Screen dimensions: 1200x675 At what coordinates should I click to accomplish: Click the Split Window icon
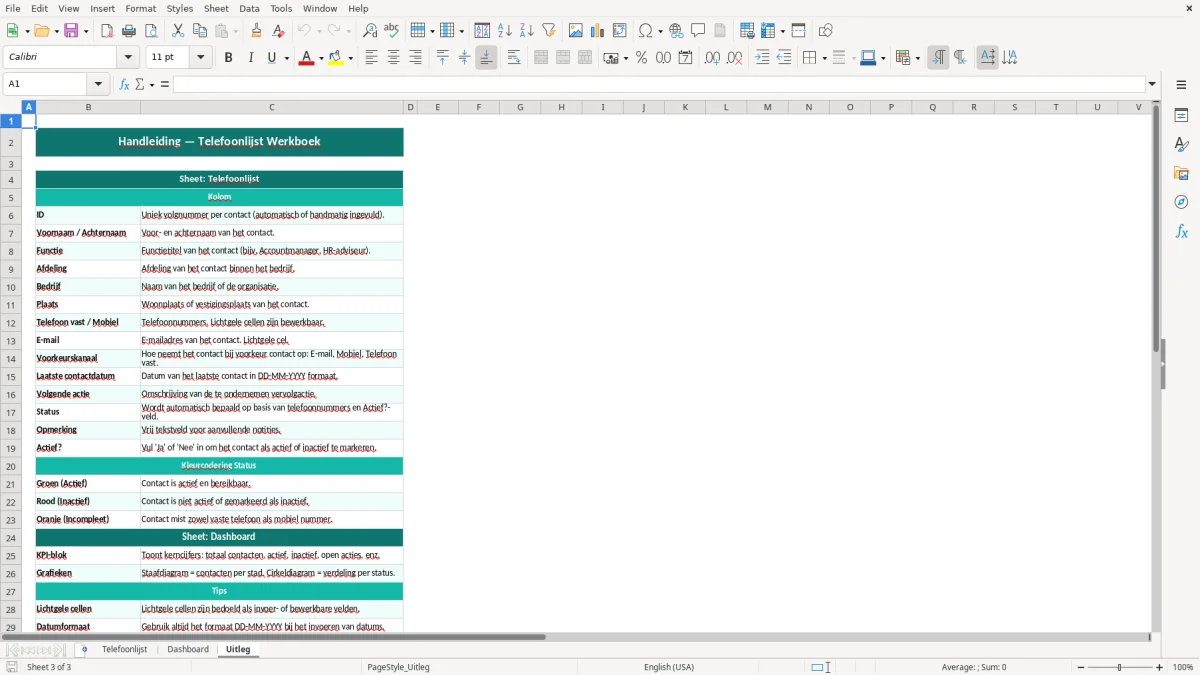(x=798, y=31)
